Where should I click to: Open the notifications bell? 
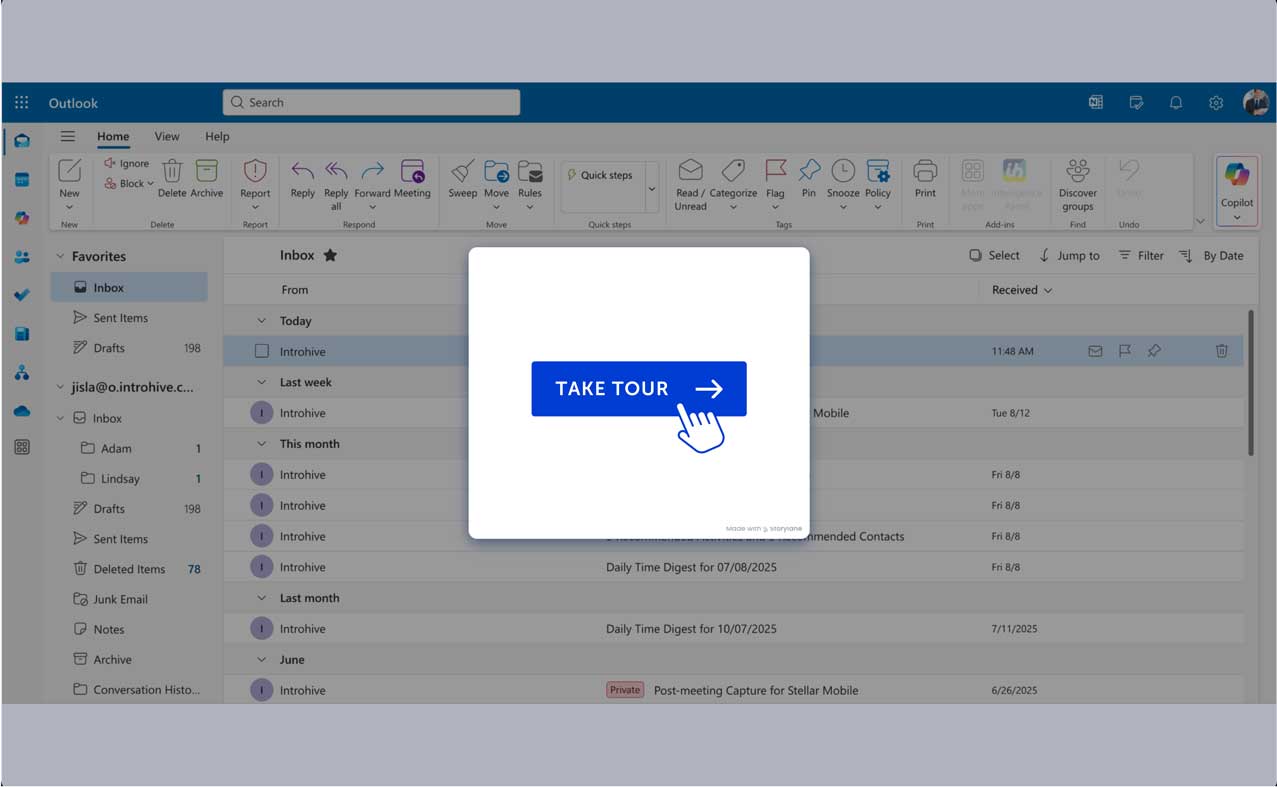click(x=1176, y=103)
